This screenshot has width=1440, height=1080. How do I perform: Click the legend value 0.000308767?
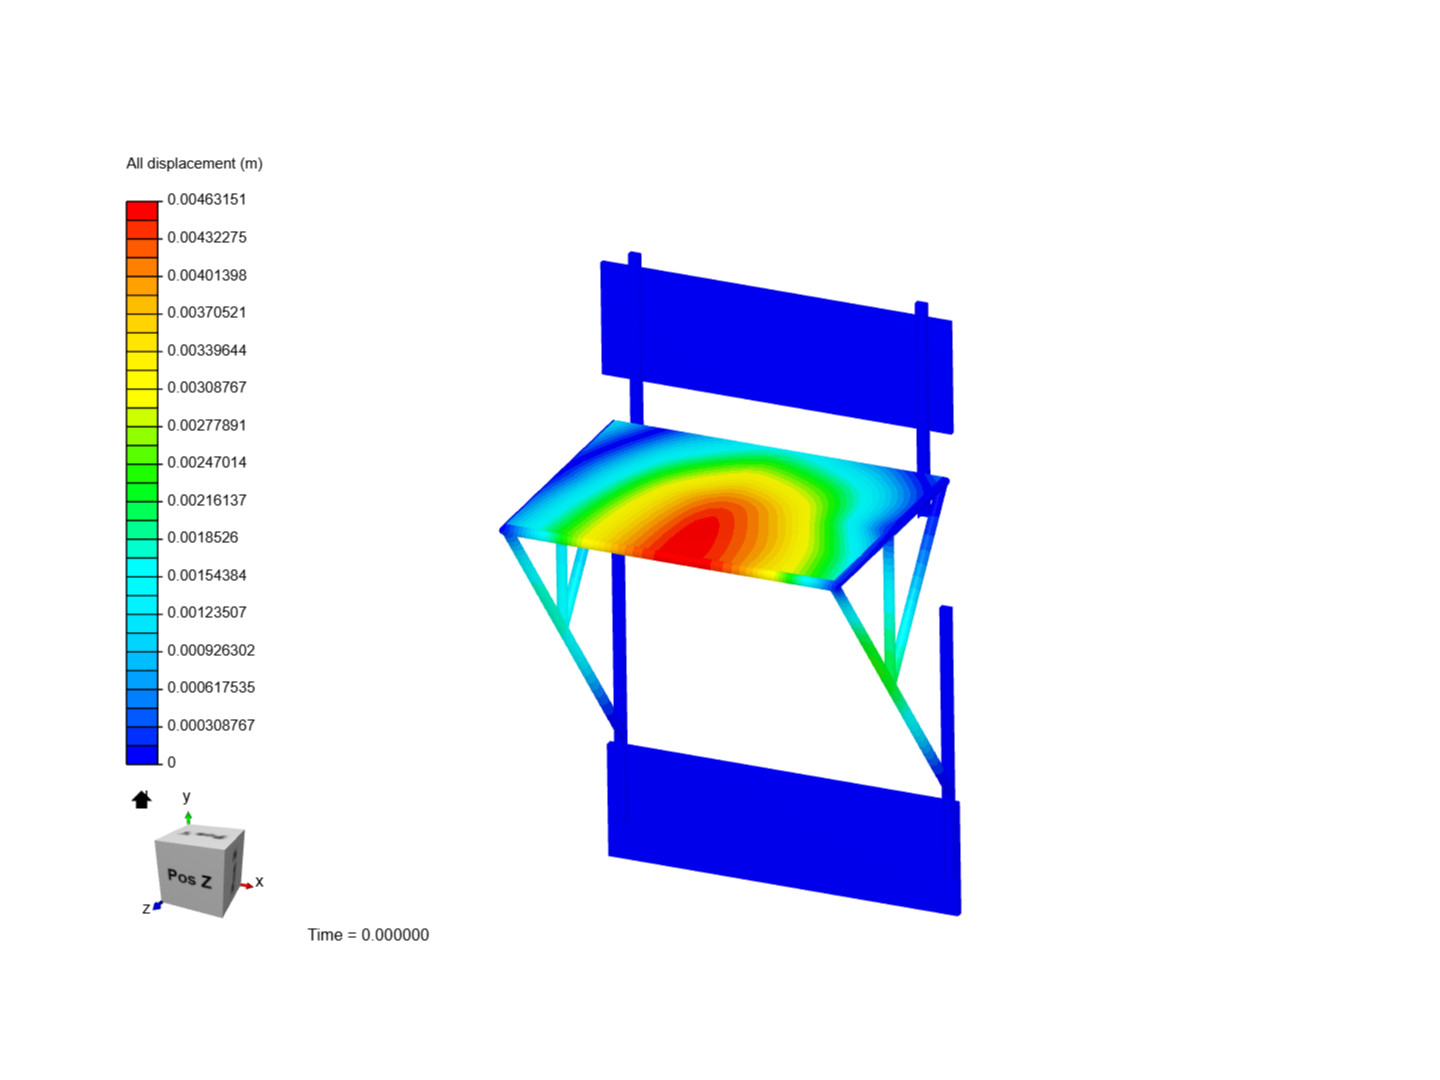[210, 725]
